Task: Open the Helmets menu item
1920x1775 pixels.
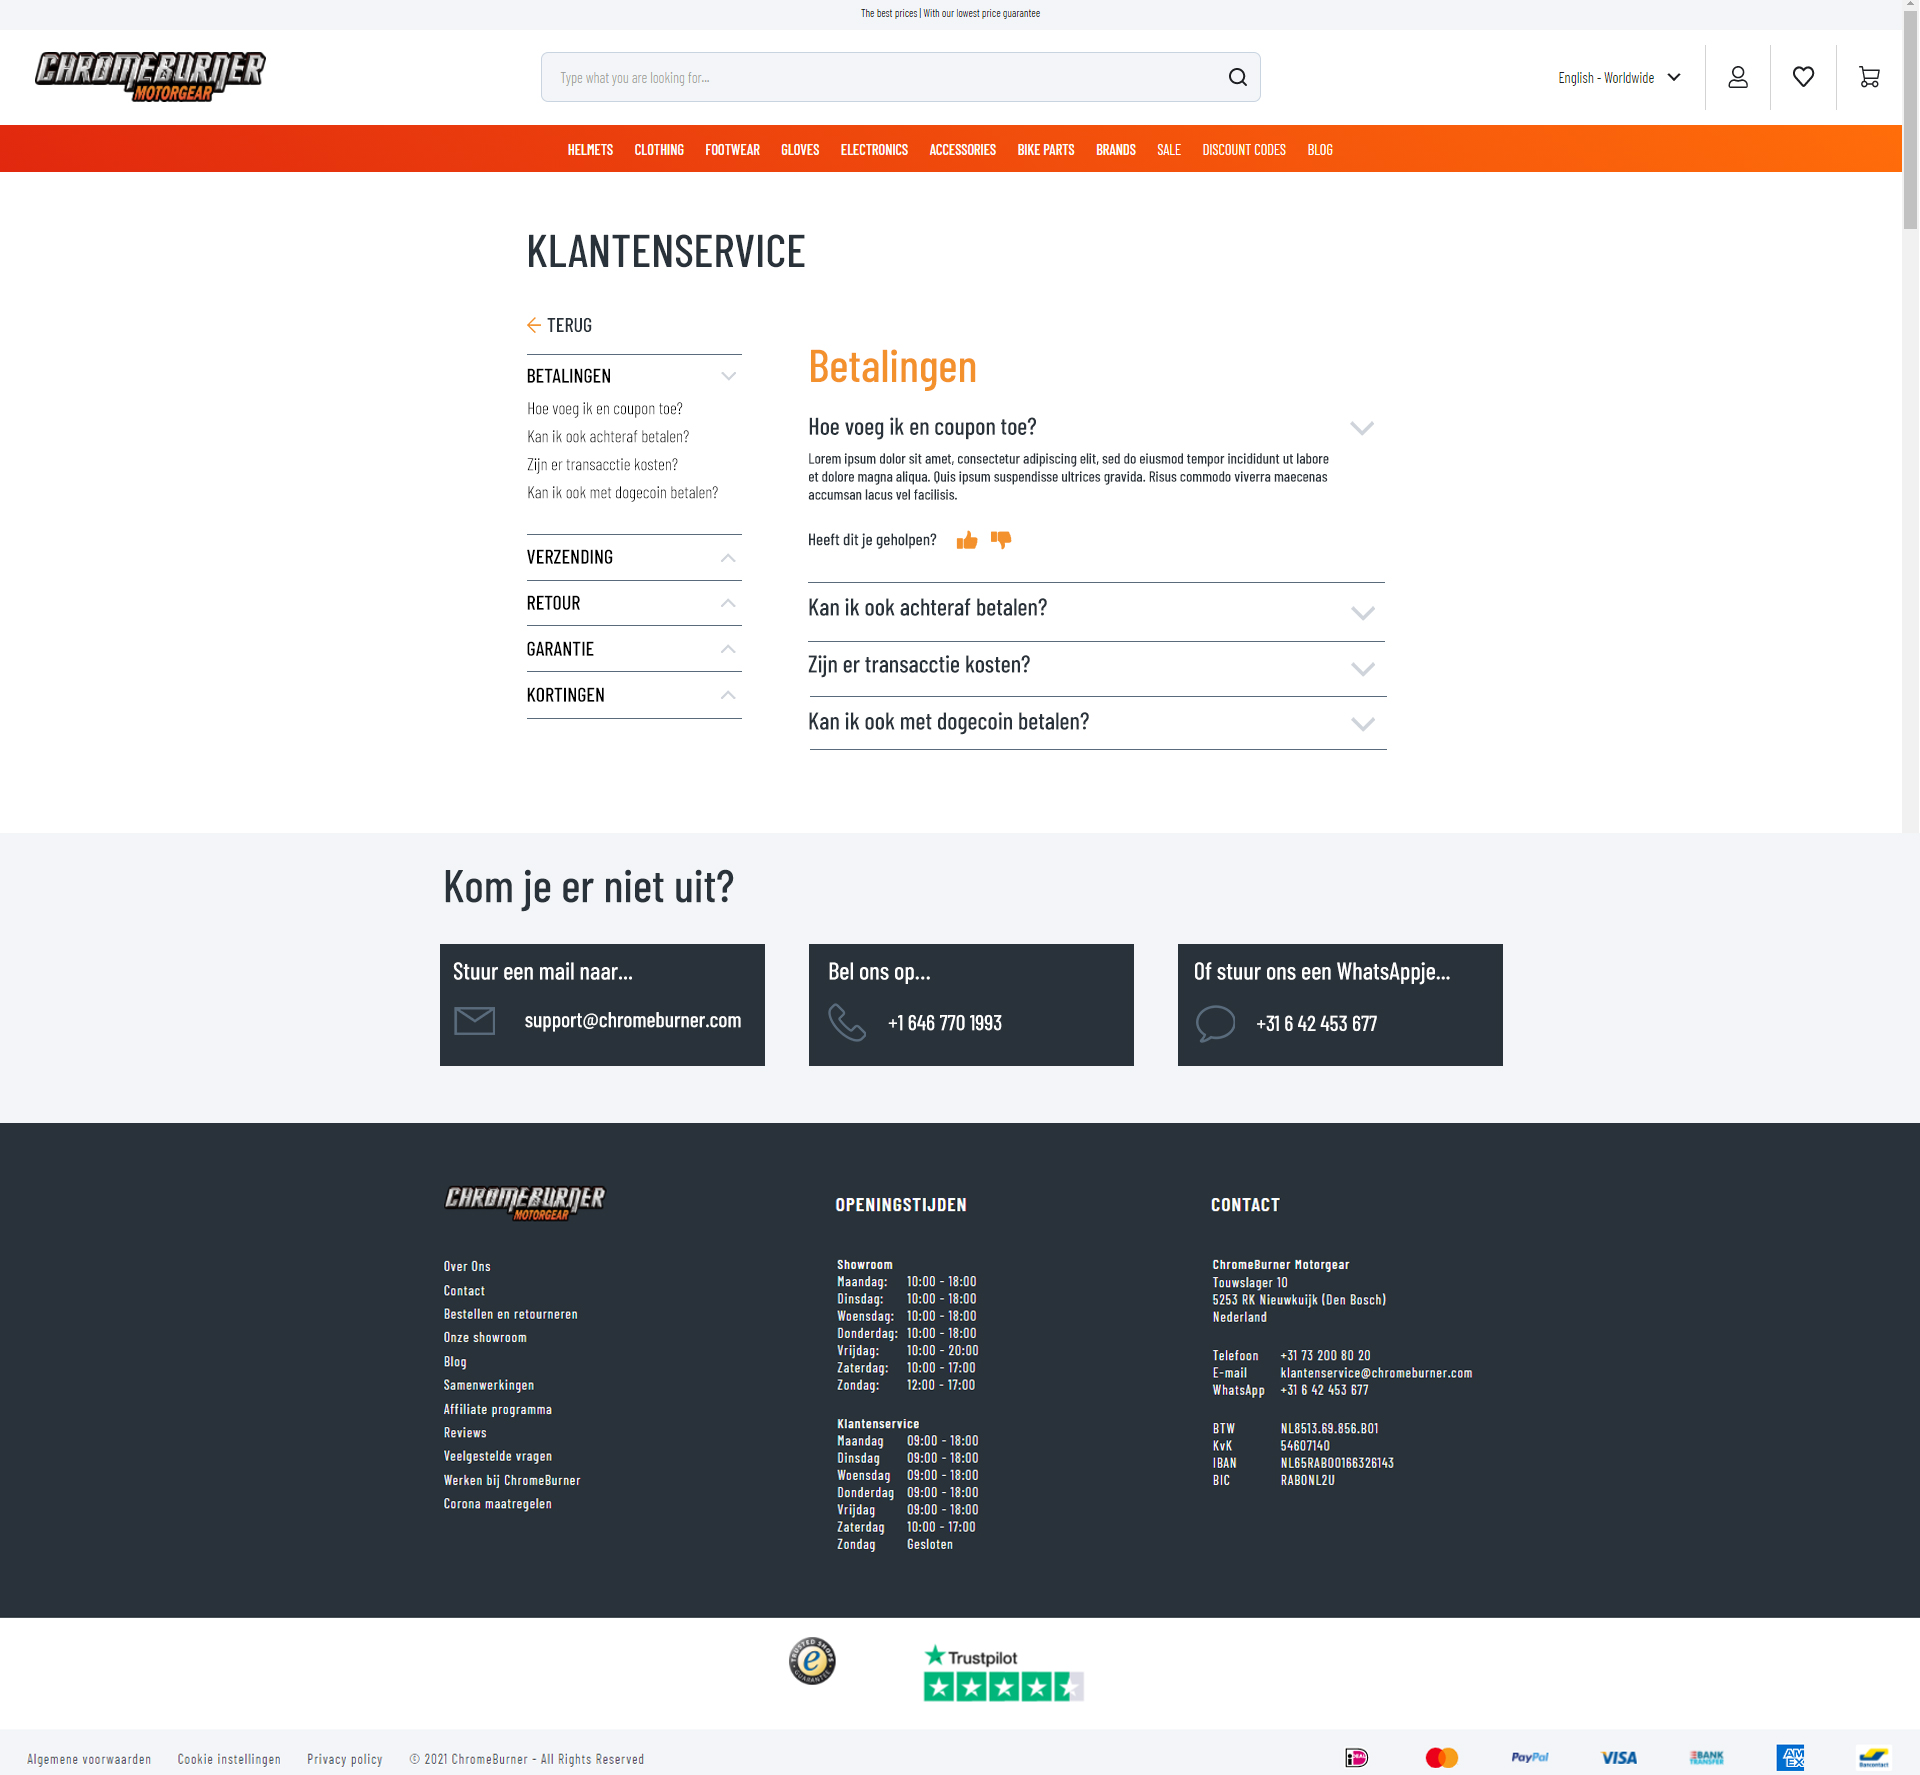Action: pos(590,150)
